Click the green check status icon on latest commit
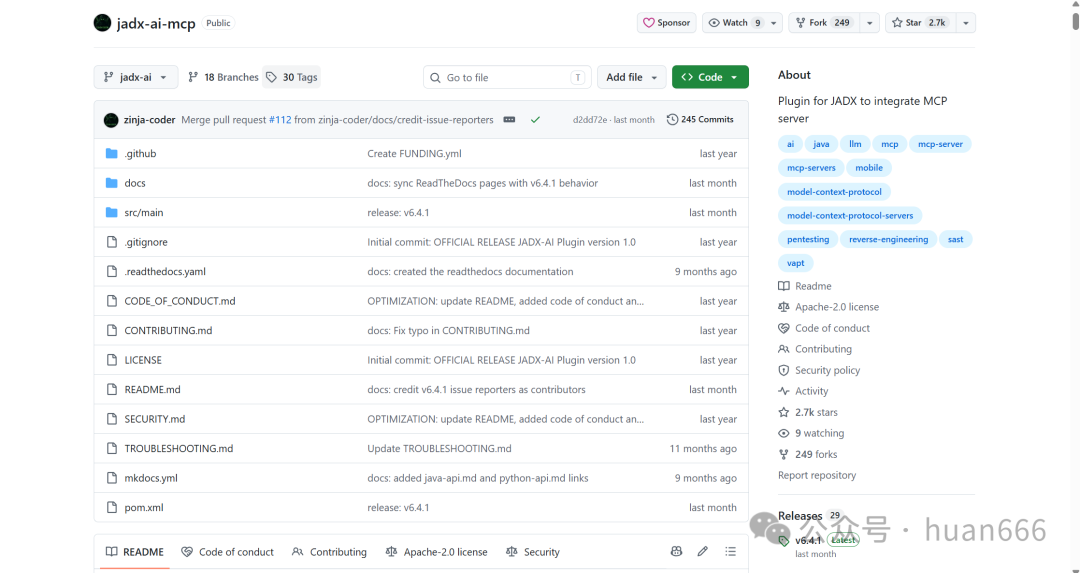Screen dimensions: 1080x573 535,120
